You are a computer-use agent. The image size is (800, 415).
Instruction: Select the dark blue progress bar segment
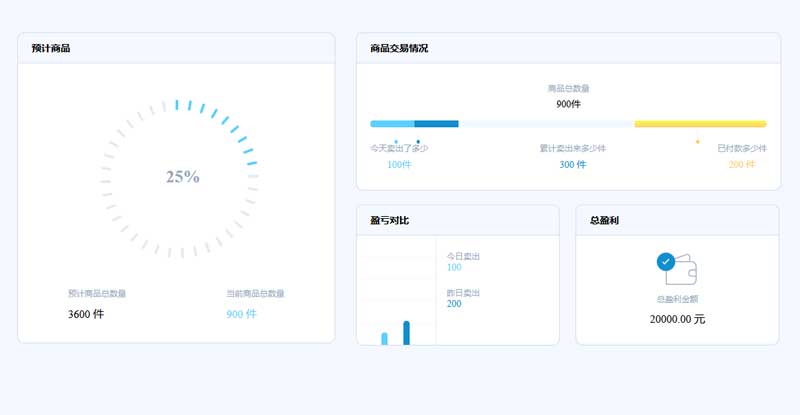[436, 124]
